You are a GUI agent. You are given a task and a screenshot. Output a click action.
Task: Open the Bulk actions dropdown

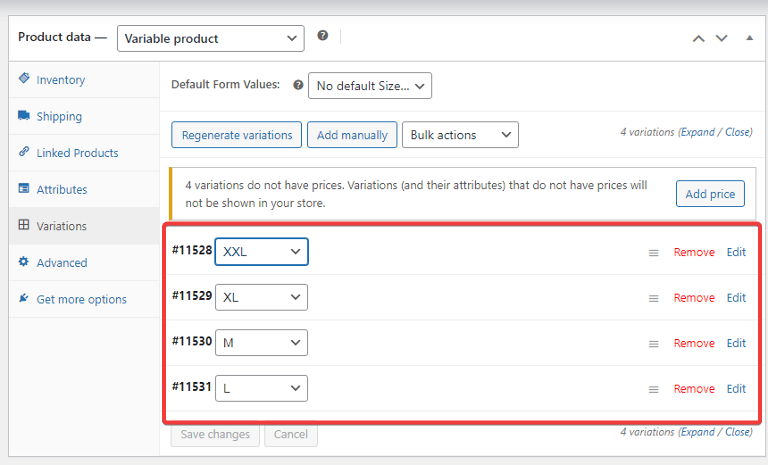[460, 135]
